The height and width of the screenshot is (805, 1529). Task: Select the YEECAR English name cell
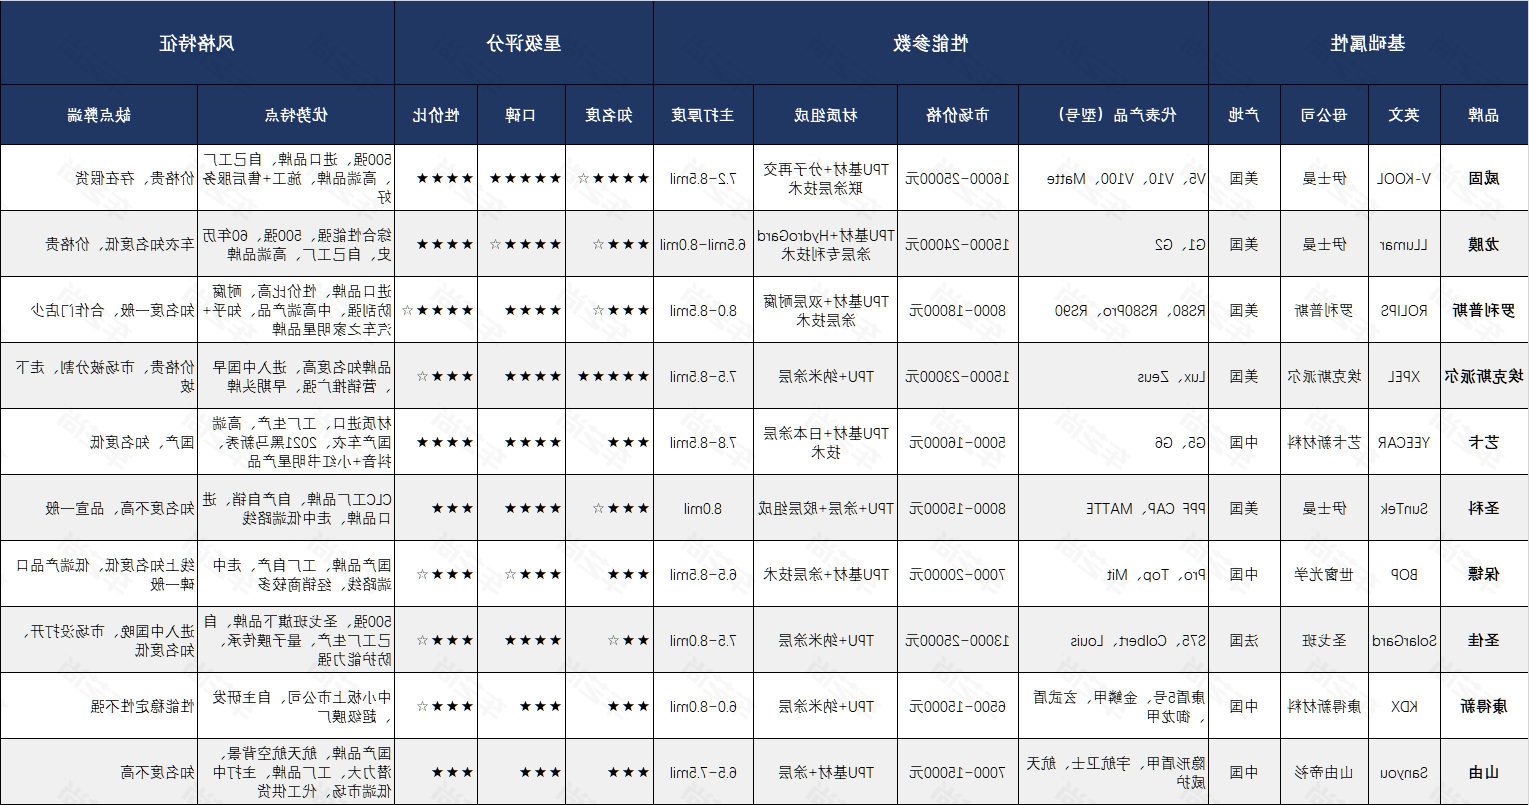coord(1405,442)
